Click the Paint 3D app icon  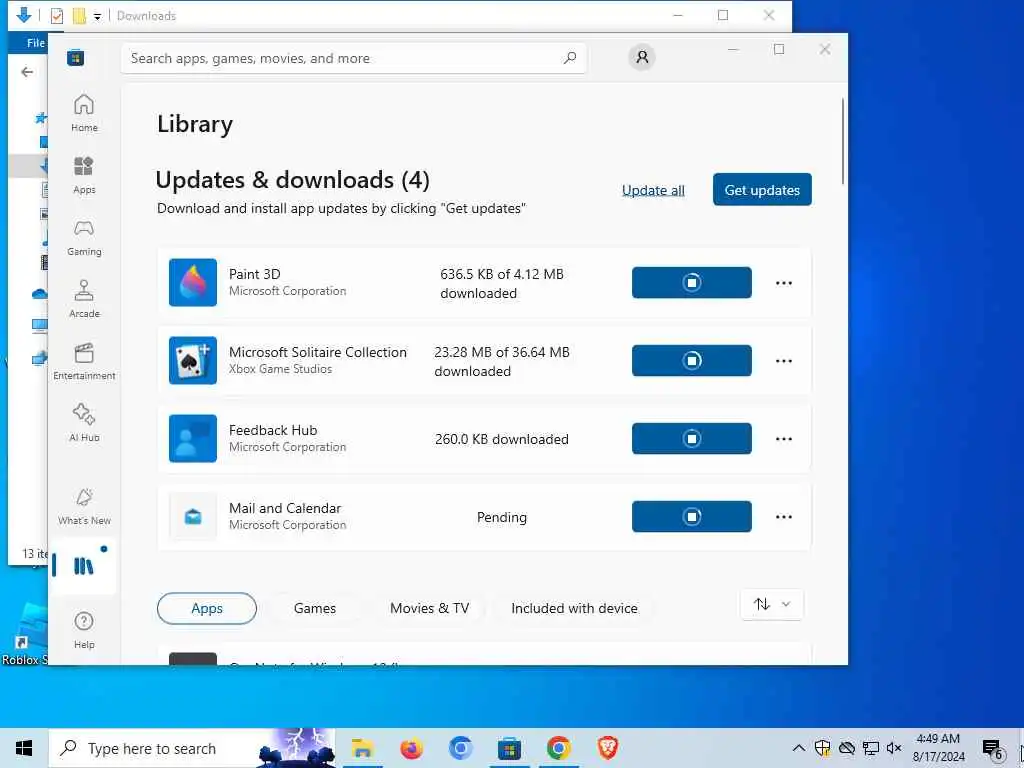tap(193, 283)
